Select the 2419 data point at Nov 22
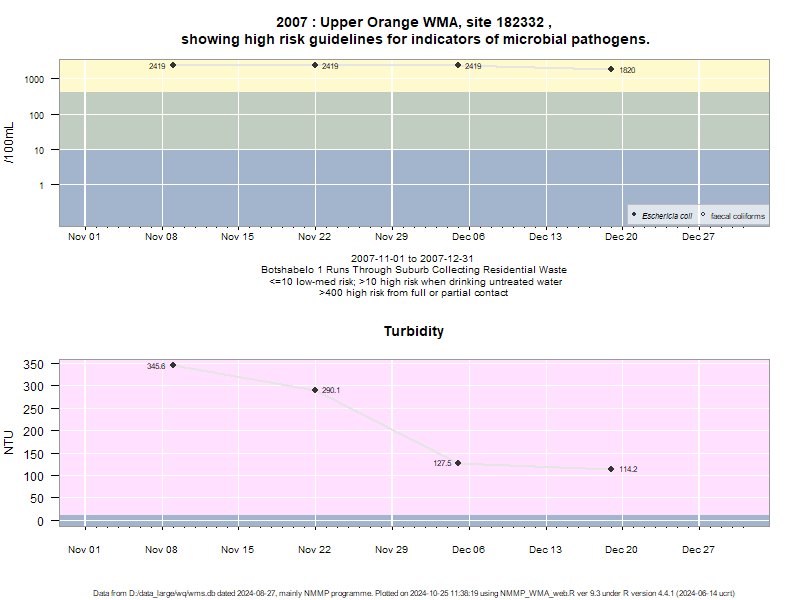The height and width of the screenshot is (600, 800). coord(315,65)
